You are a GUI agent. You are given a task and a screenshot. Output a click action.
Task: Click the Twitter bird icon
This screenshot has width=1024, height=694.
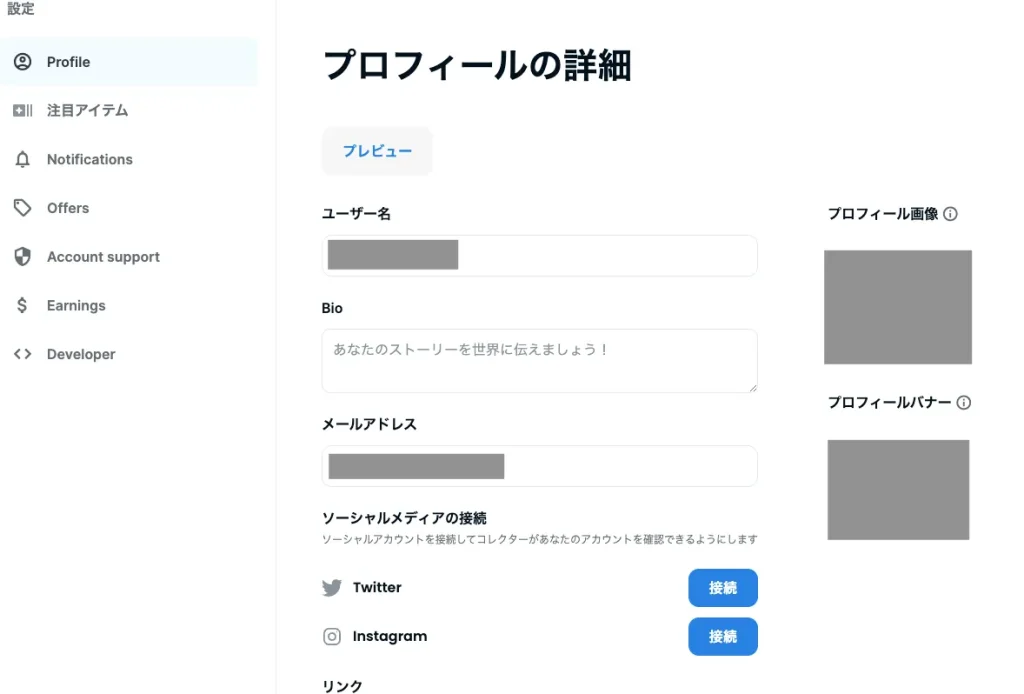pyautogui.click(x=332, y=588)
